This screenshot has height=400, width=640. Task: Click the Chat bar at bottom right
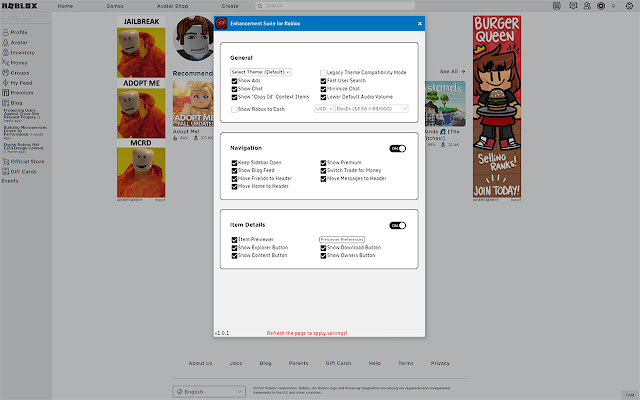[630, 395]
